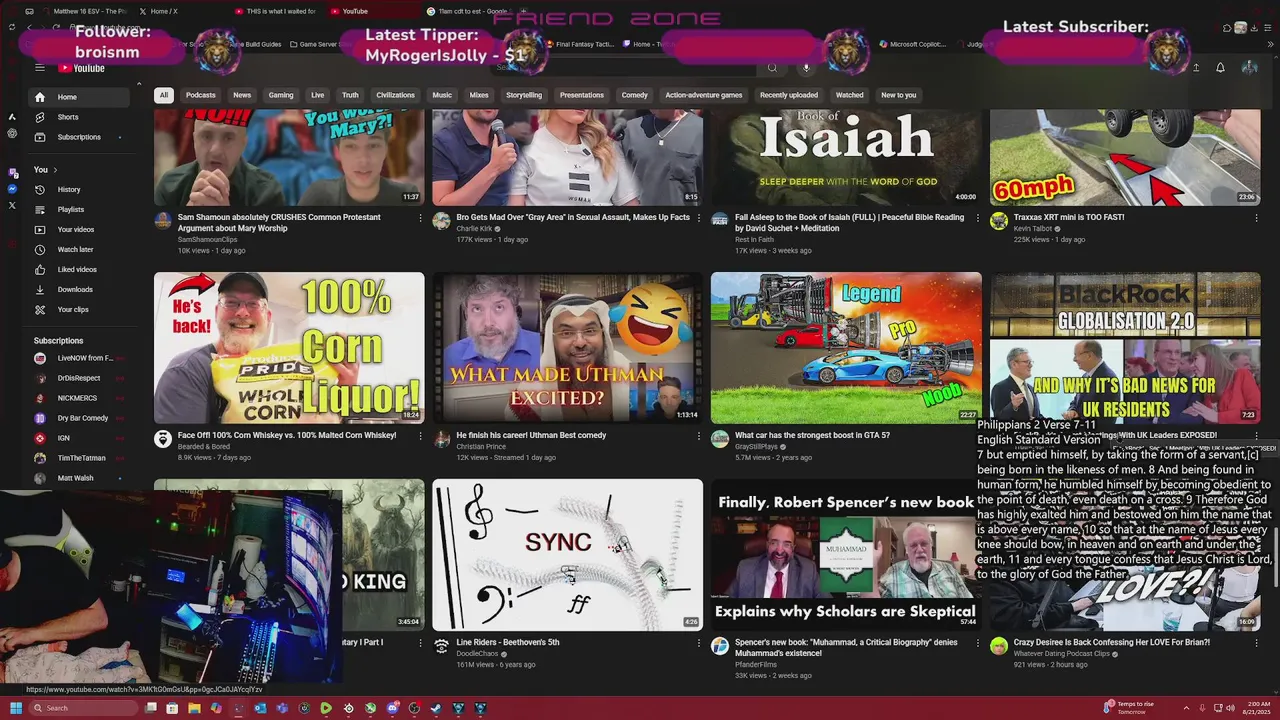The height and width of the screenshot is (720, 1280).
Task: Go to Home in YouTube sidebar
Action: (80, 97)
